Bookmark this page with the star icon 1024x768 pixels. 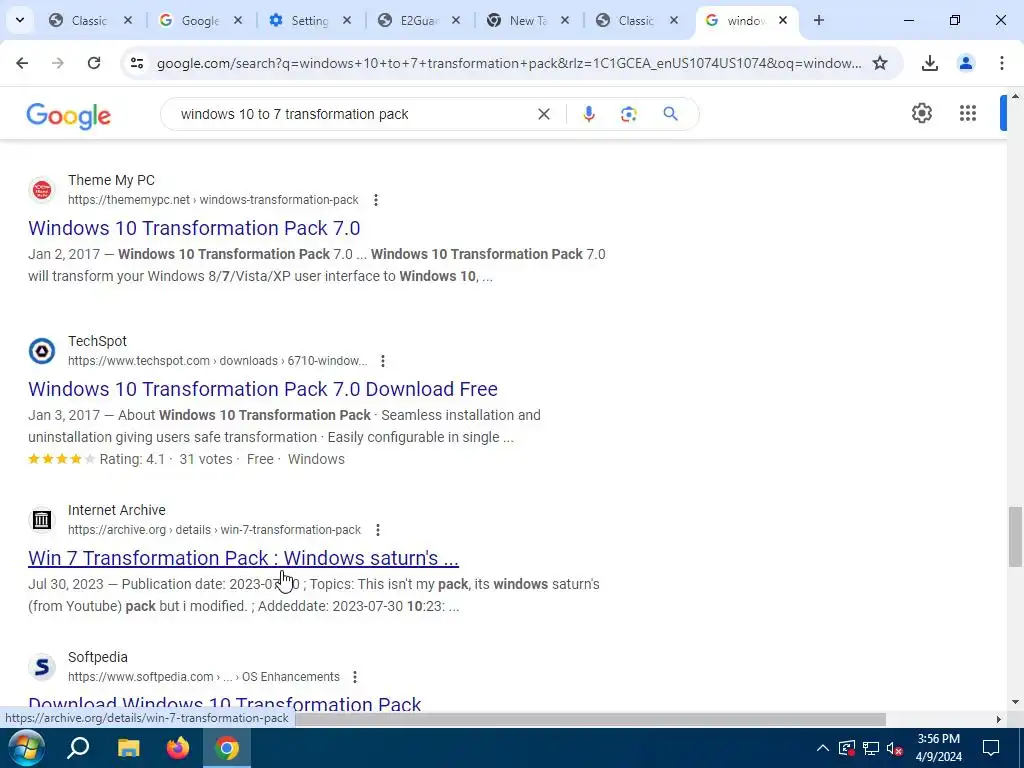880,63
